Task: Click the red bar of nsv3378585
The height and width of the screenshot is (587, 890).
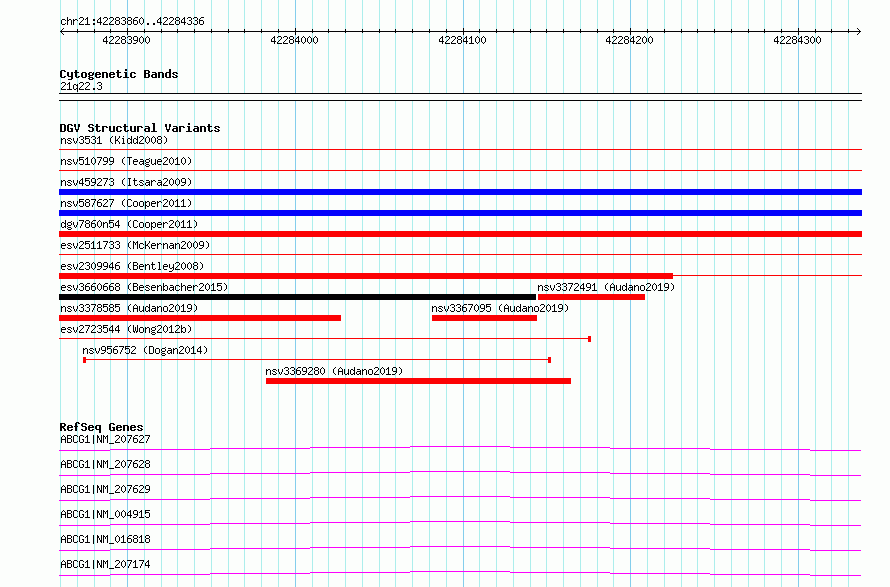Action: (x=200, y=318)
